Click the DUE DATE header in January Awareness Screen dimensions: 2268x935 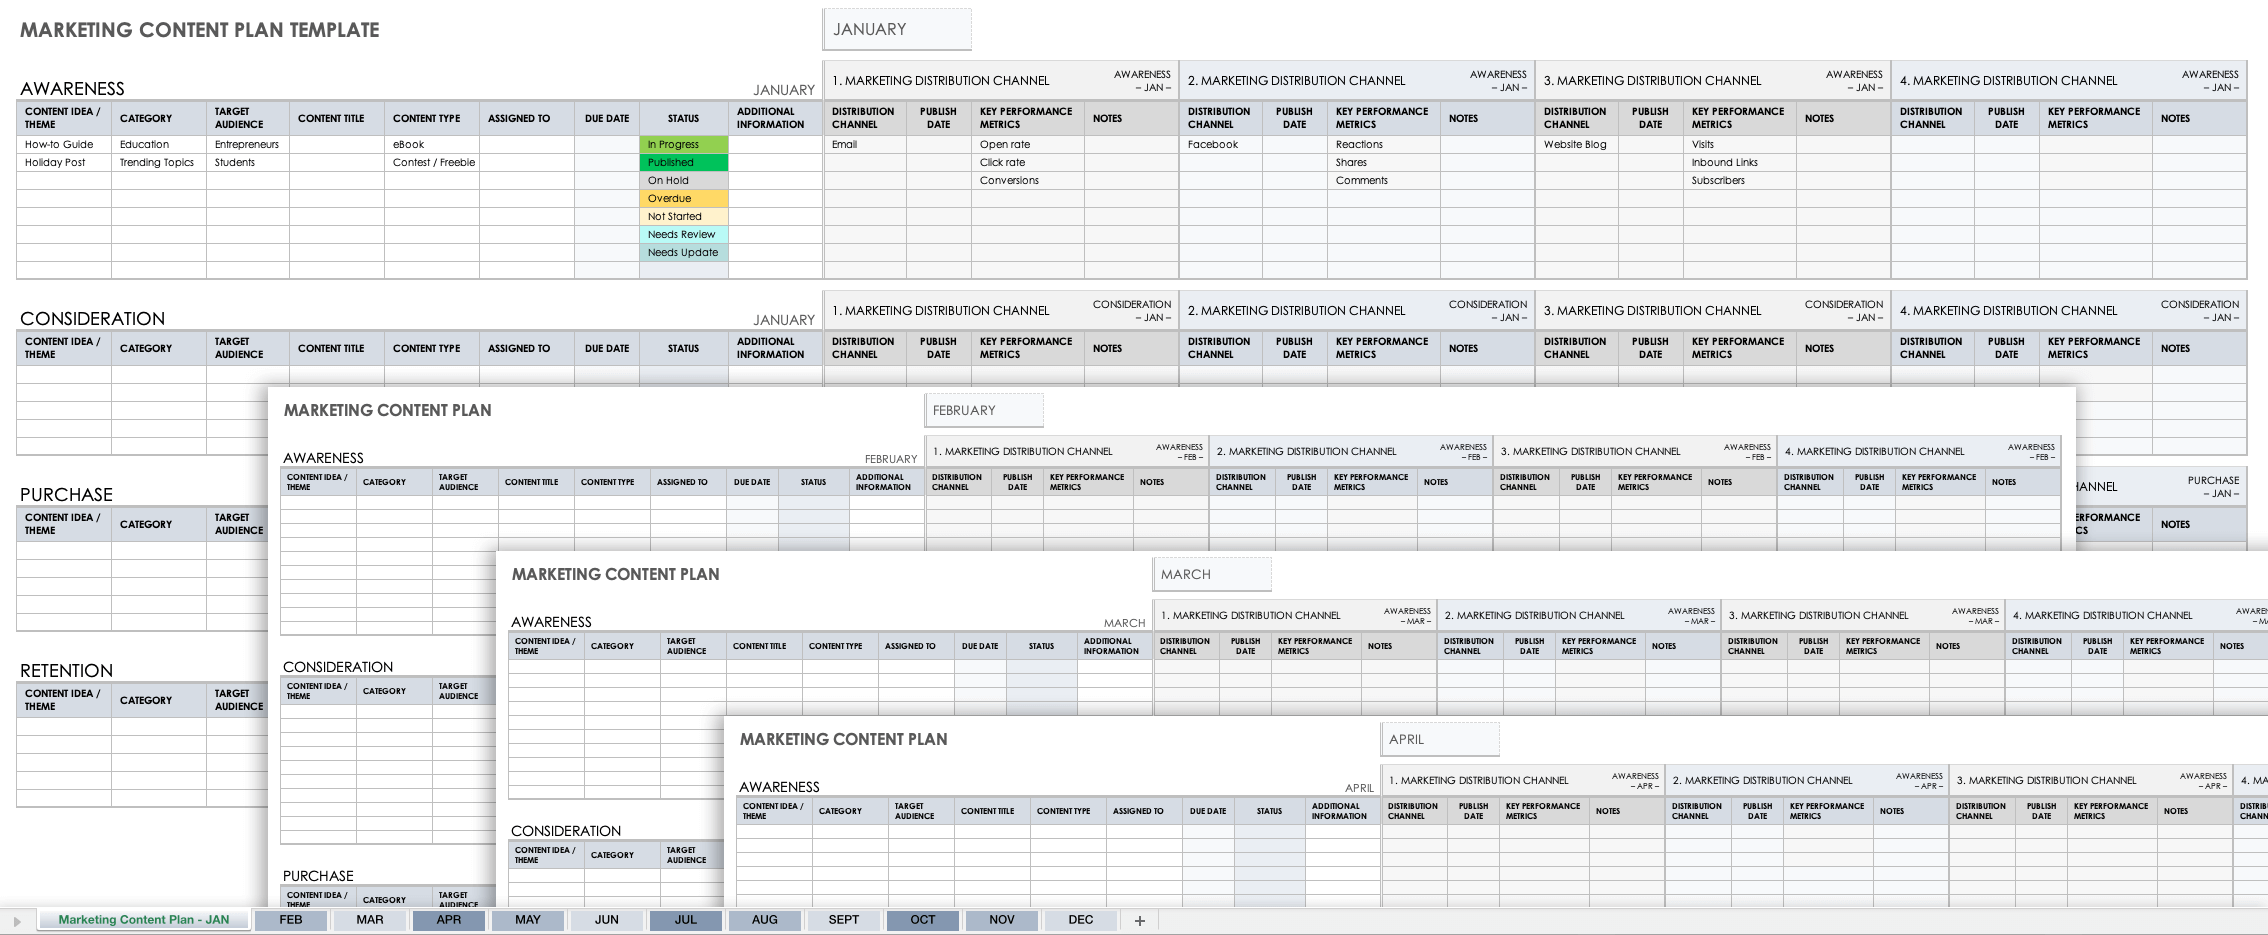coord(607,119)
